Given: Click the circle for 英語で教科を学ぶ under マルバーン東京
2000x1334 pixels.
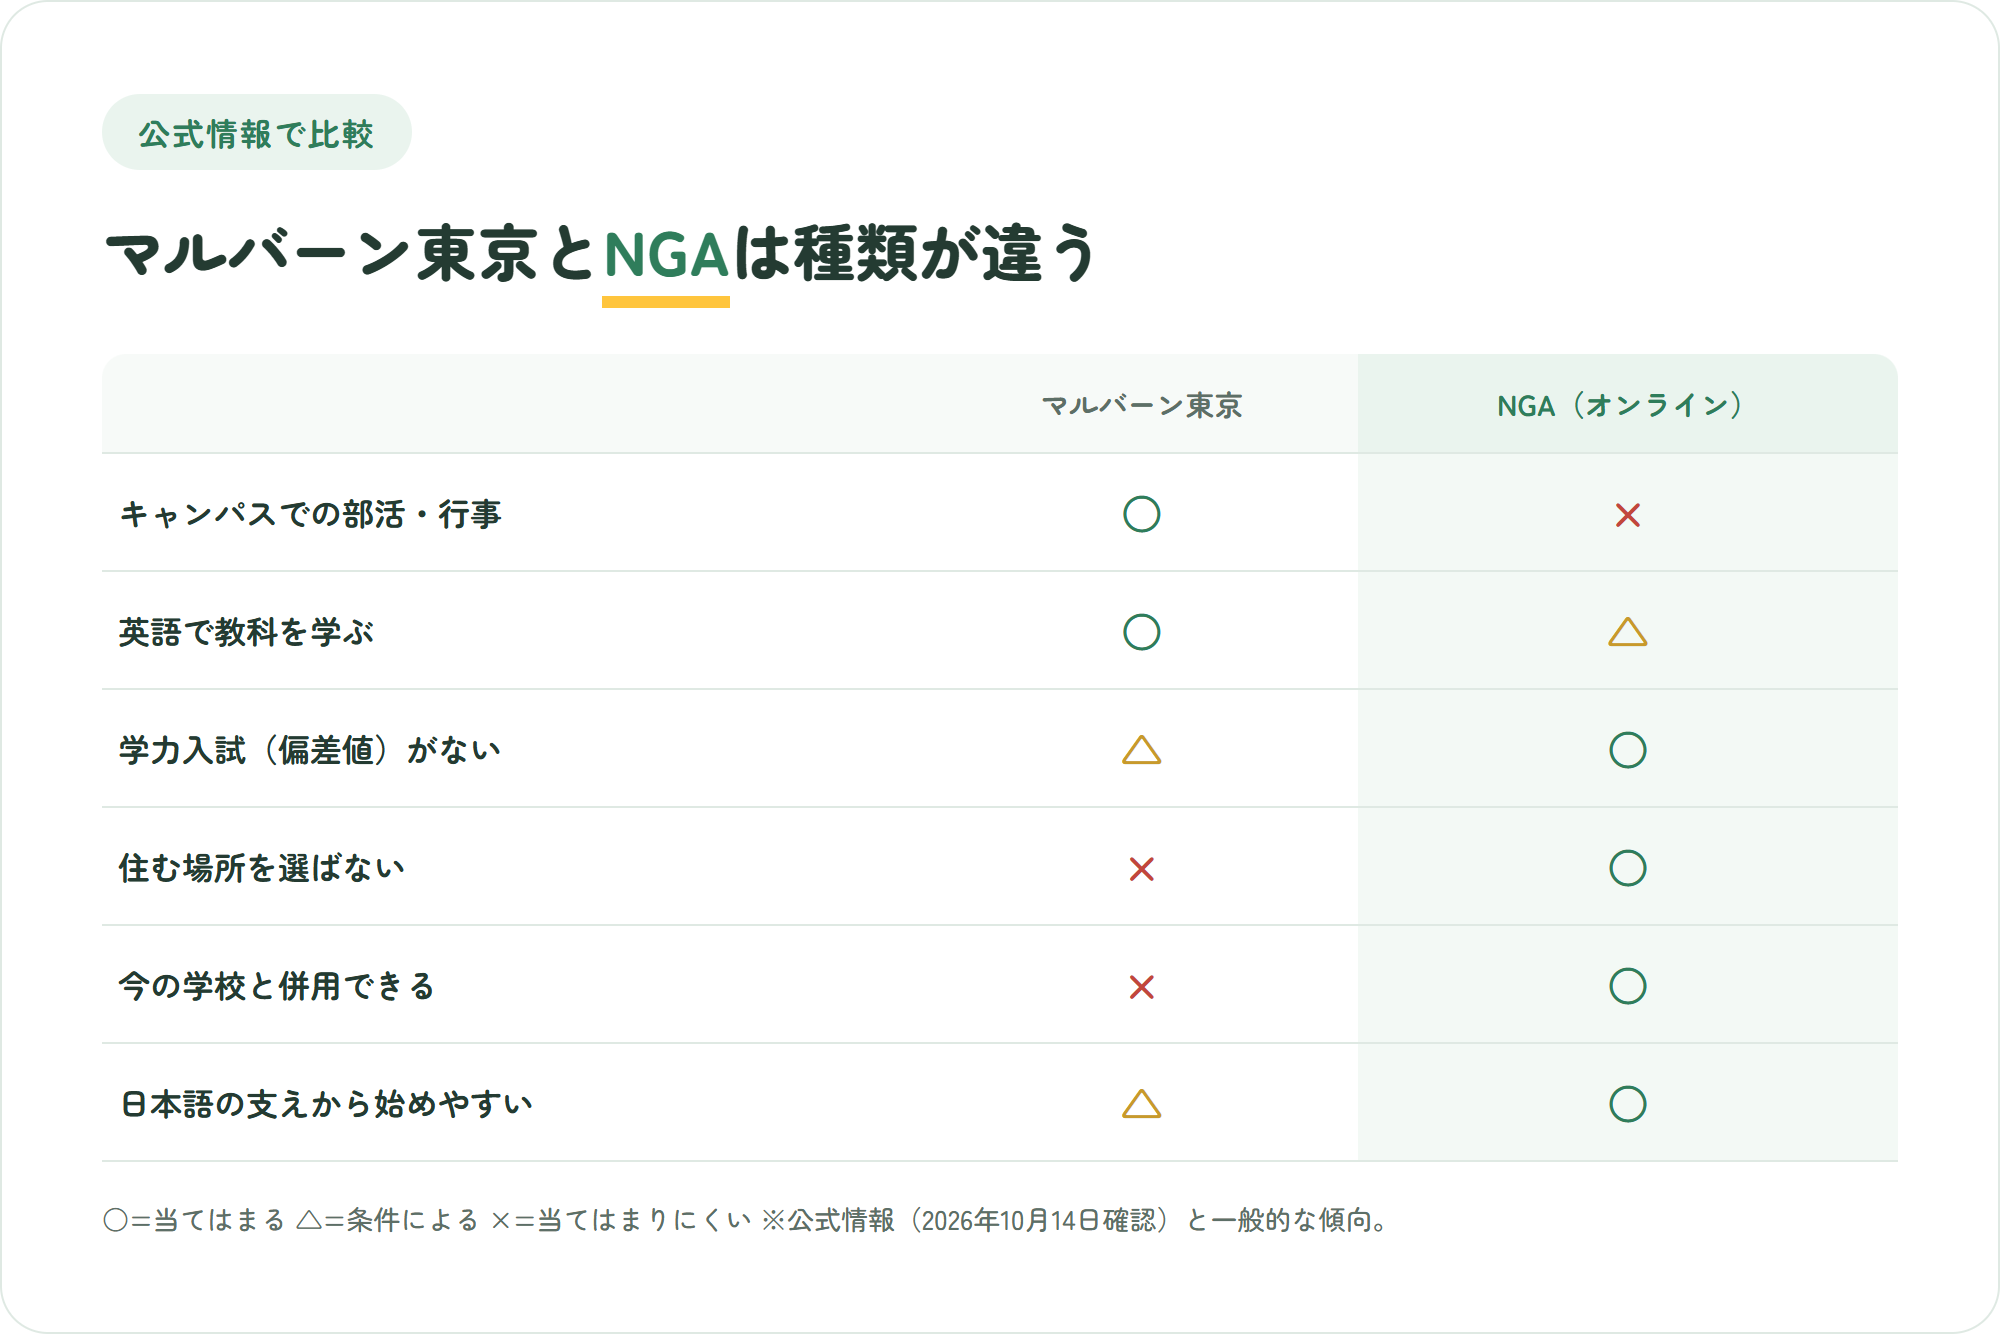Looking at the screenshot, I should (1141, 632).
